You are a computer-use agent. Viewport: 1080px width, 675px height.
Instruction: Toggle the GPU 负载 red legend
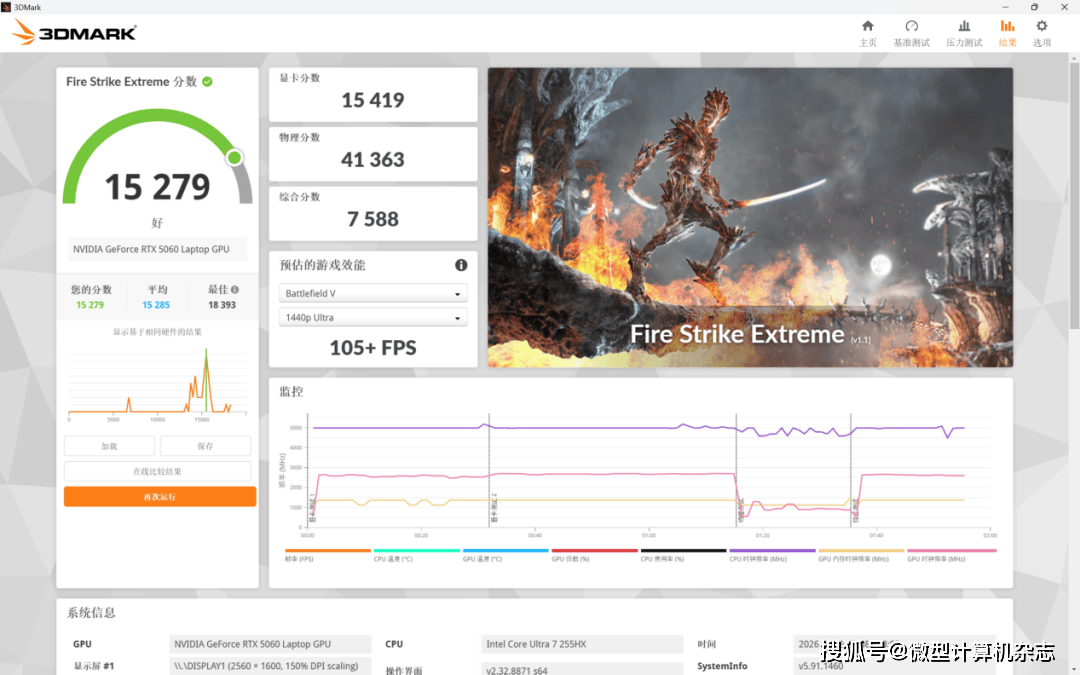tap(594, 555)
